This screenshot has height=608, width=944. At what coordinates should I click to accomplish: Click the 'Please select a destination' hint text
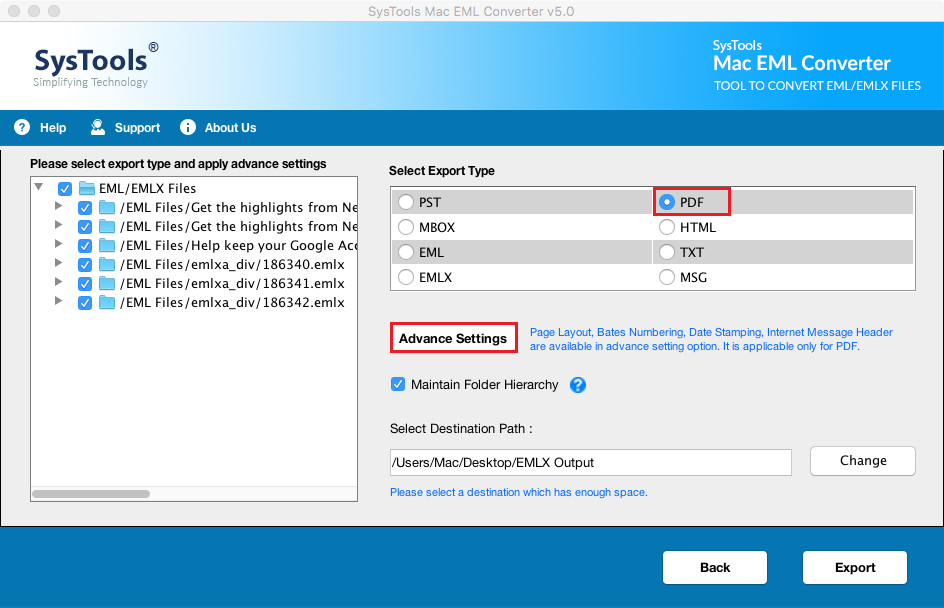tap(519, 492)
